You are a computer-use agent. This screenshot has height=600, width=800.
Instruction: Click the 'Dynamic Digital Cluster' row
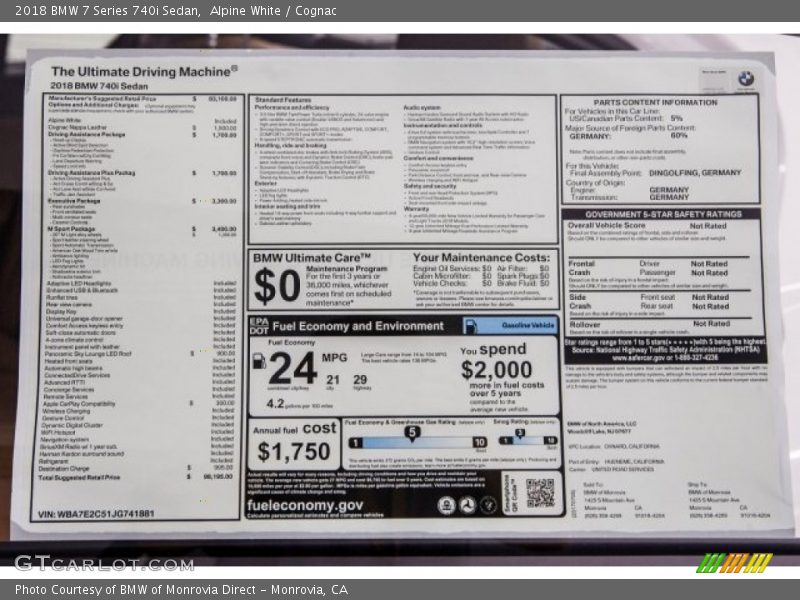click(138, 425)
